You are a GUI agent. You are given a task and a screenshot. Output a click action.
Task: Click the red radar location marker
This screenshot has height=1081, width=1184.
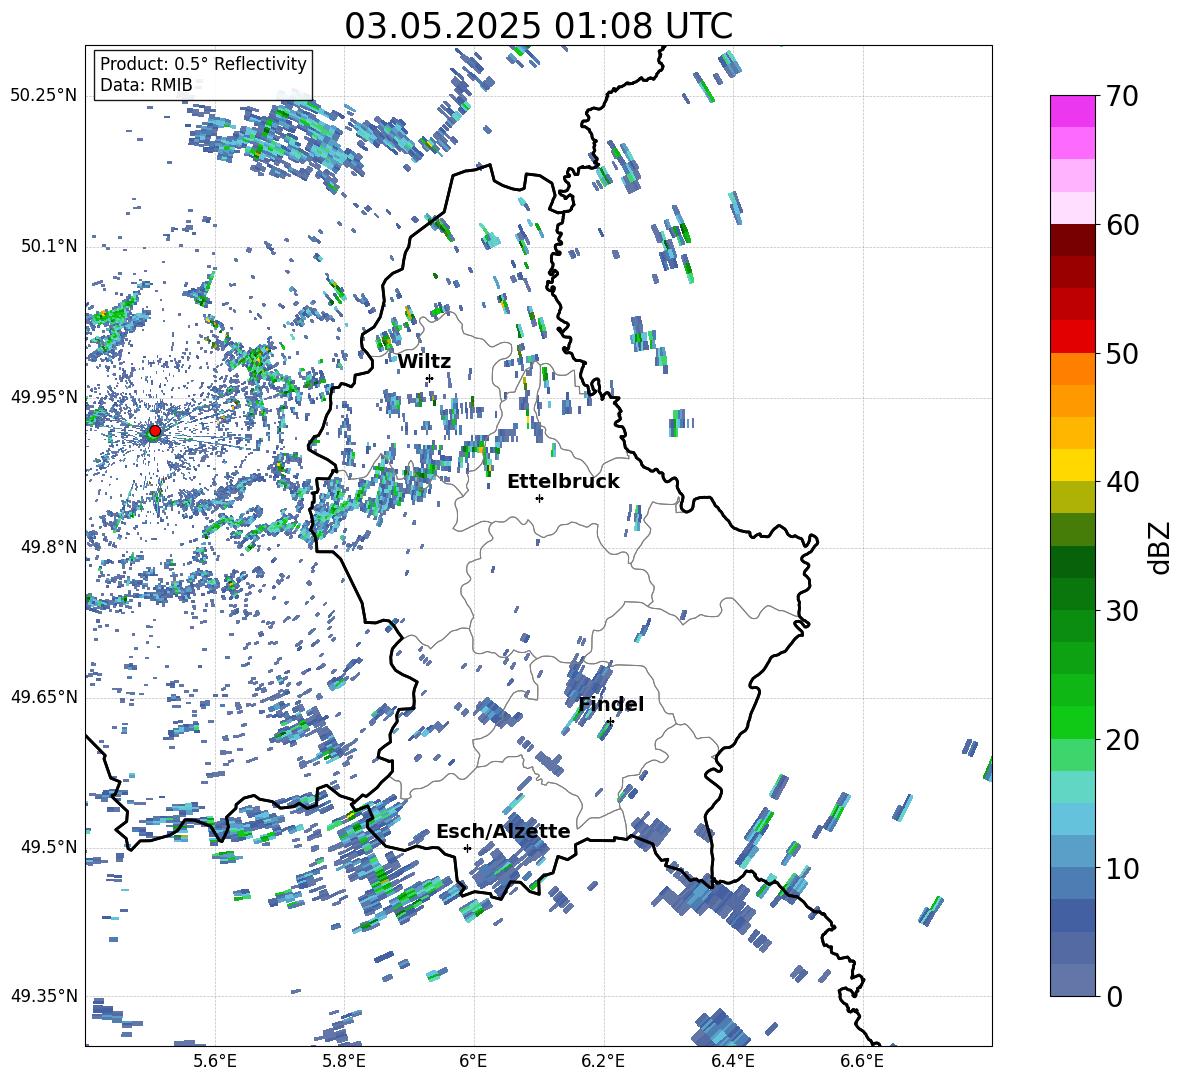155,430
